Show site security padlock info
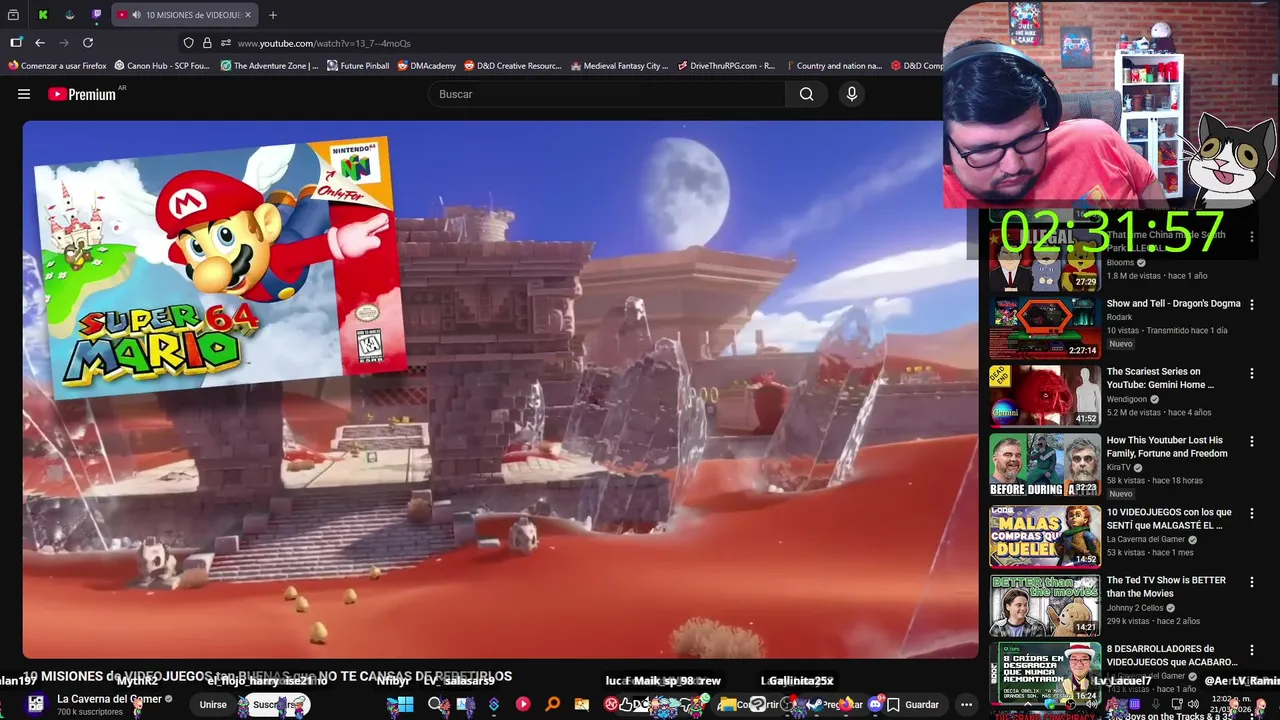The image size is (1280, 720). [207, 43]
